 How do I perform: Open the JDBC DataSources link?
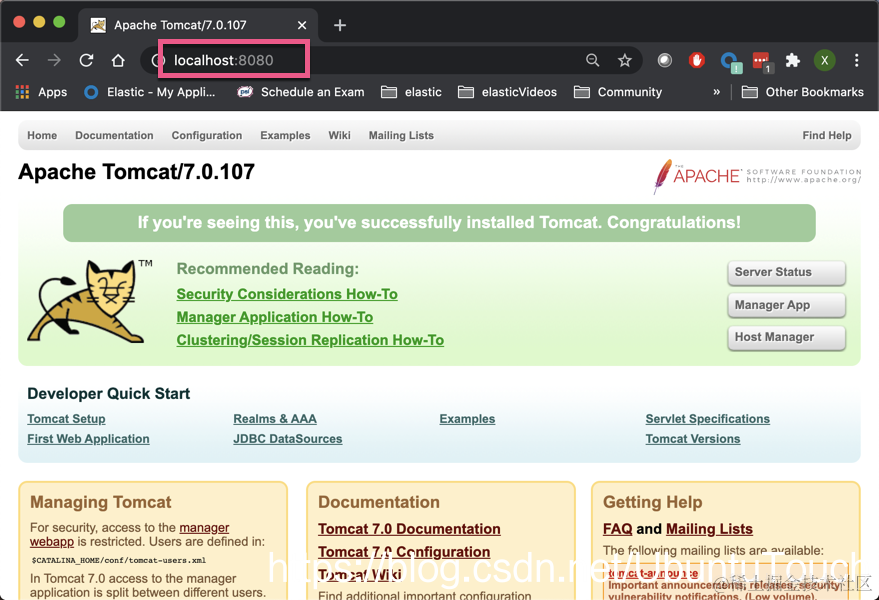288,439
